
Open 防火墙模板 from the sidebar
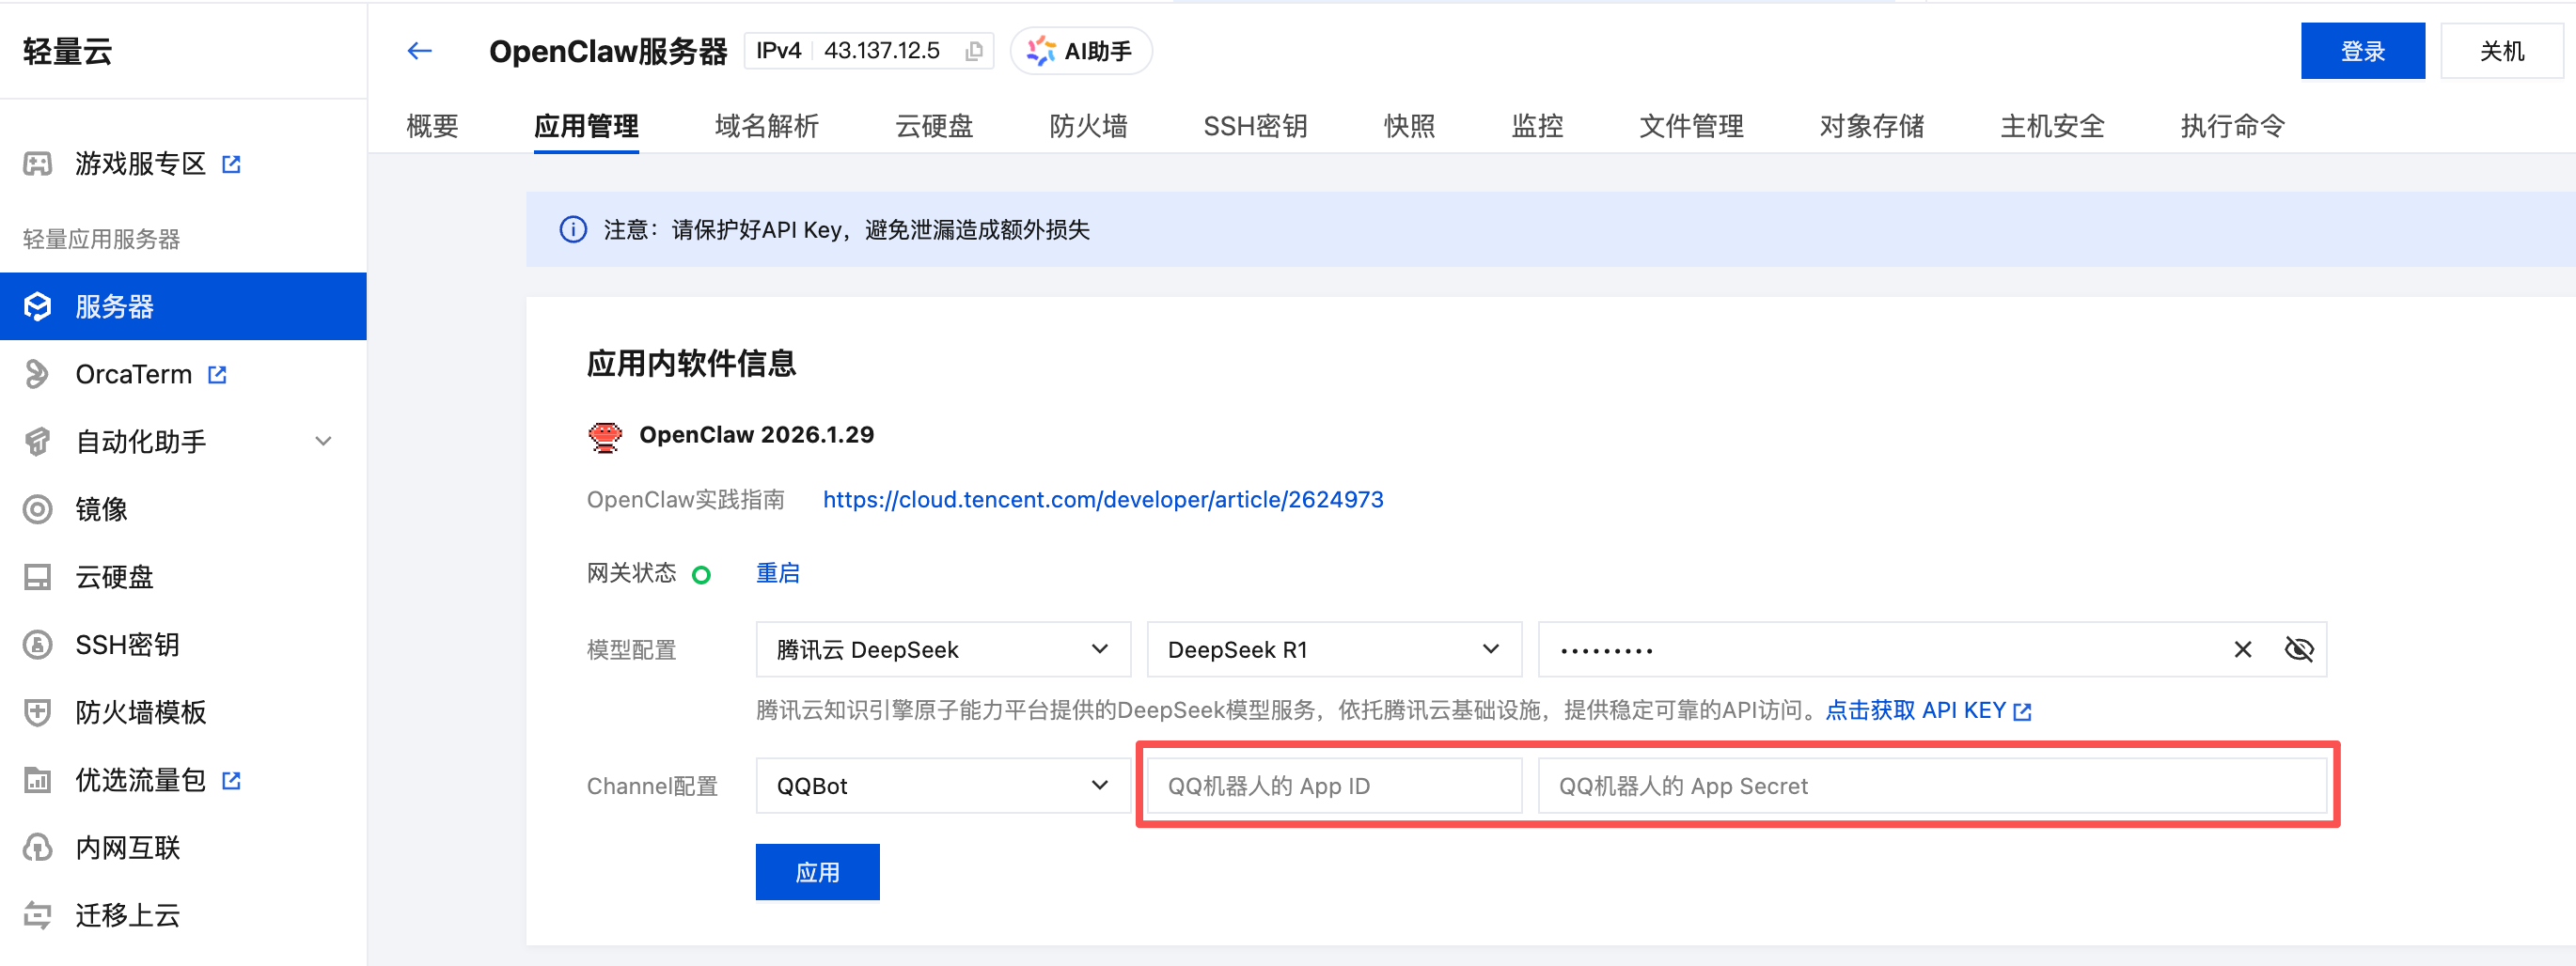(140, 712)
